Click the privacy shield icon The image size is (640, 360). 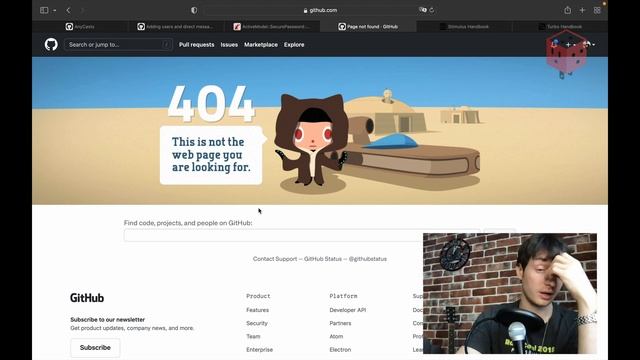pyautogui.click(x=194, y=10)
